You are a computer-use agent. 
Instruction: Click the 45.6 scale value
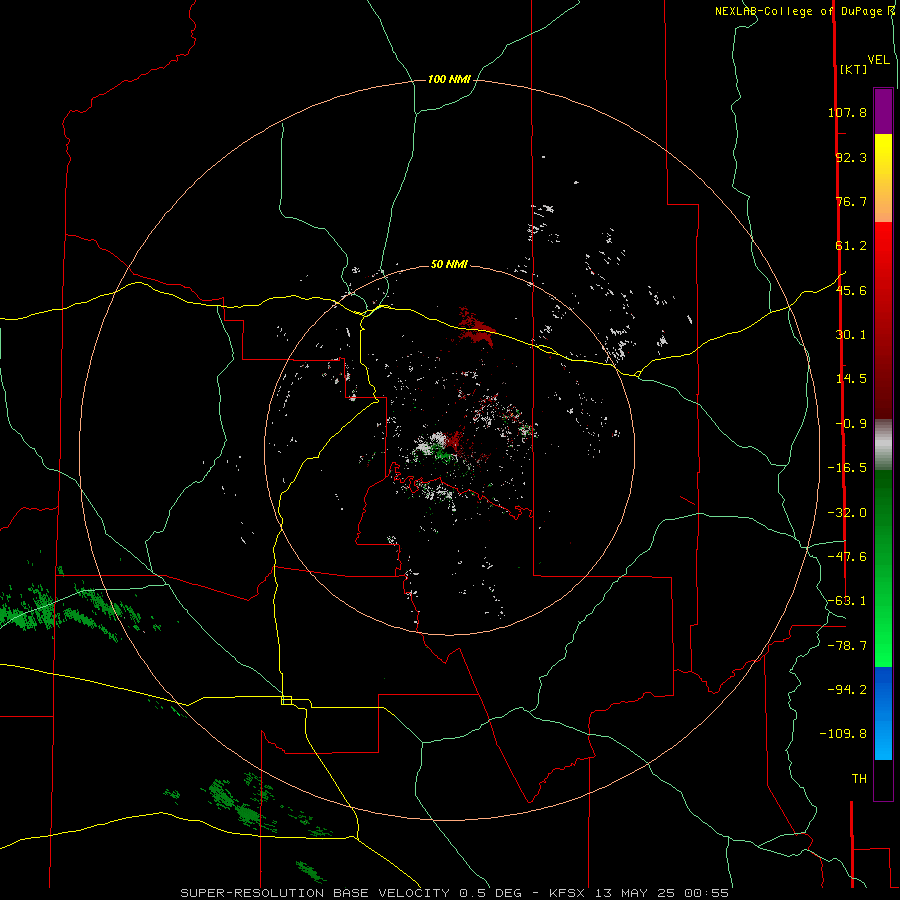coord(851,290)
